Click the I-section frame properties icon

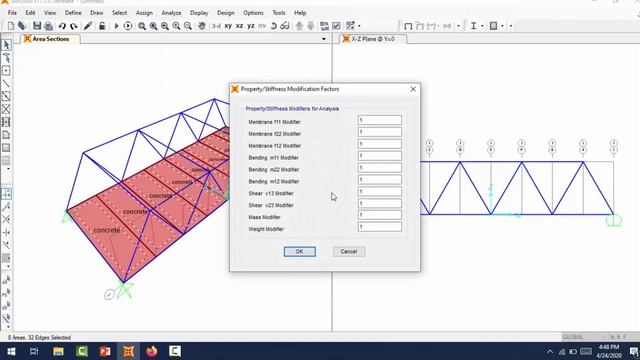[x=473, y=26]
